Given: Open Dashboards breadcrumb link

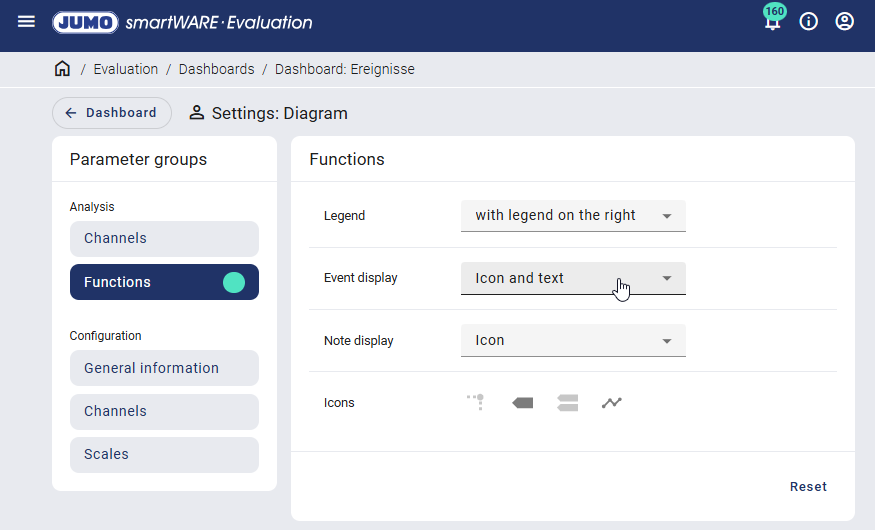Looking at the screenshot, I should pos(216,69).
